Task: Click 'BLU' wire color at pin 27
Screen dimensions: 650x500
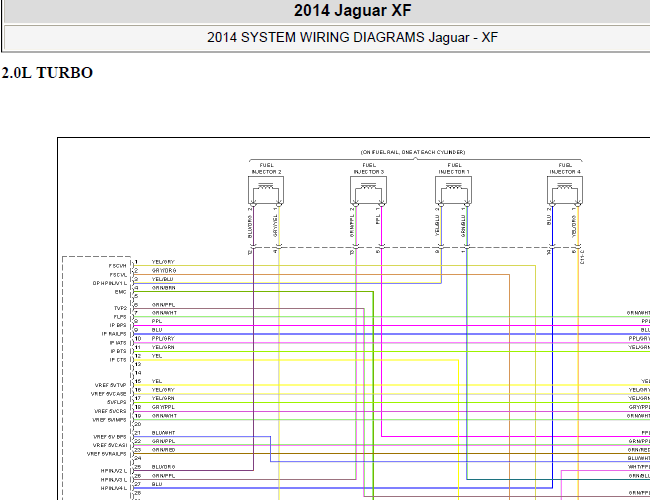Action: (x=157, y=484)
